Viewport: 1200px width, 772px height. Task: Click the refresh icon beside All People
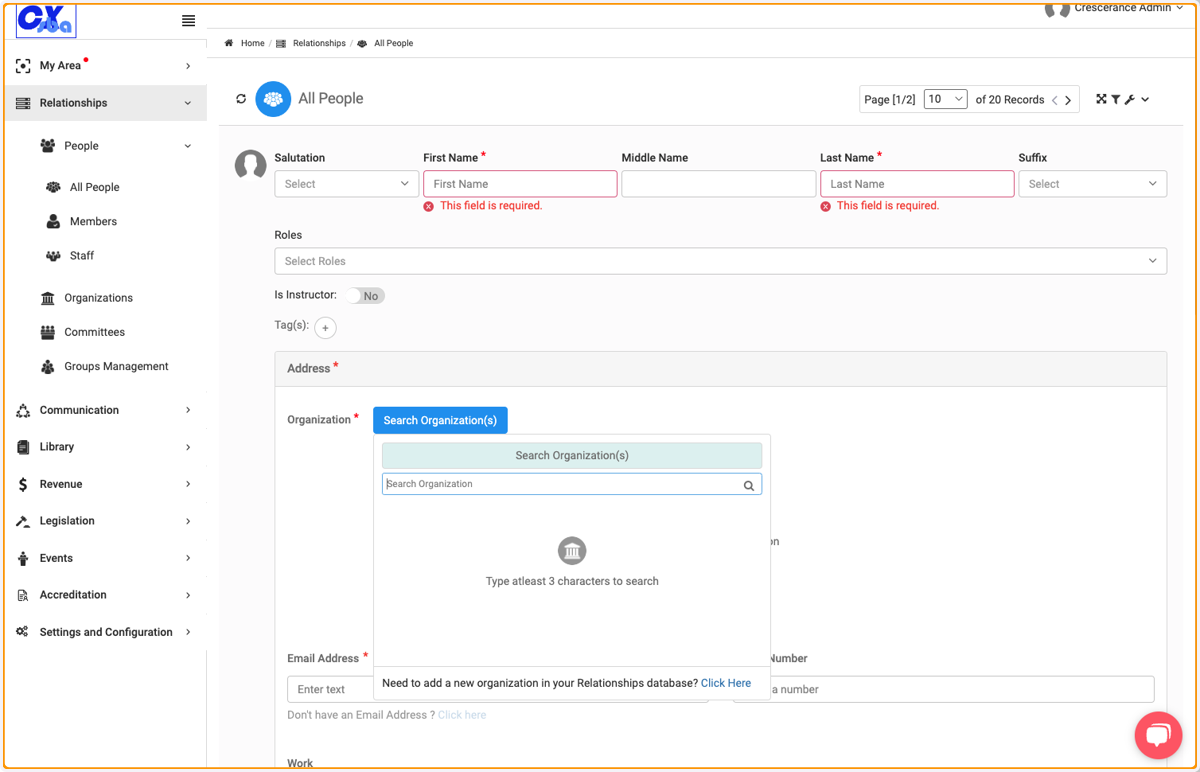[x=241, y=99]
